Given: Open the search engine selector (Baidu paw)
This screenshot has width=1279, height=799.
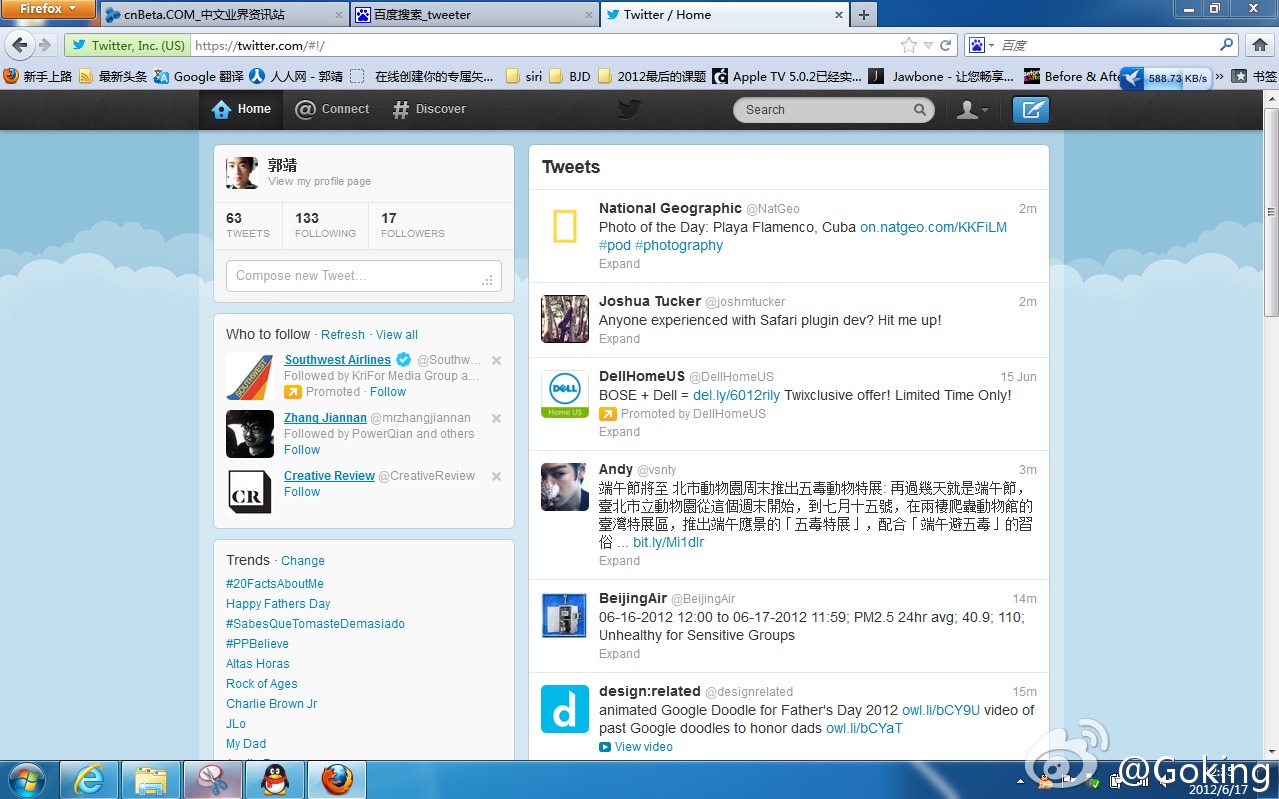Looking at the screenshot, I should pos(981,45).
